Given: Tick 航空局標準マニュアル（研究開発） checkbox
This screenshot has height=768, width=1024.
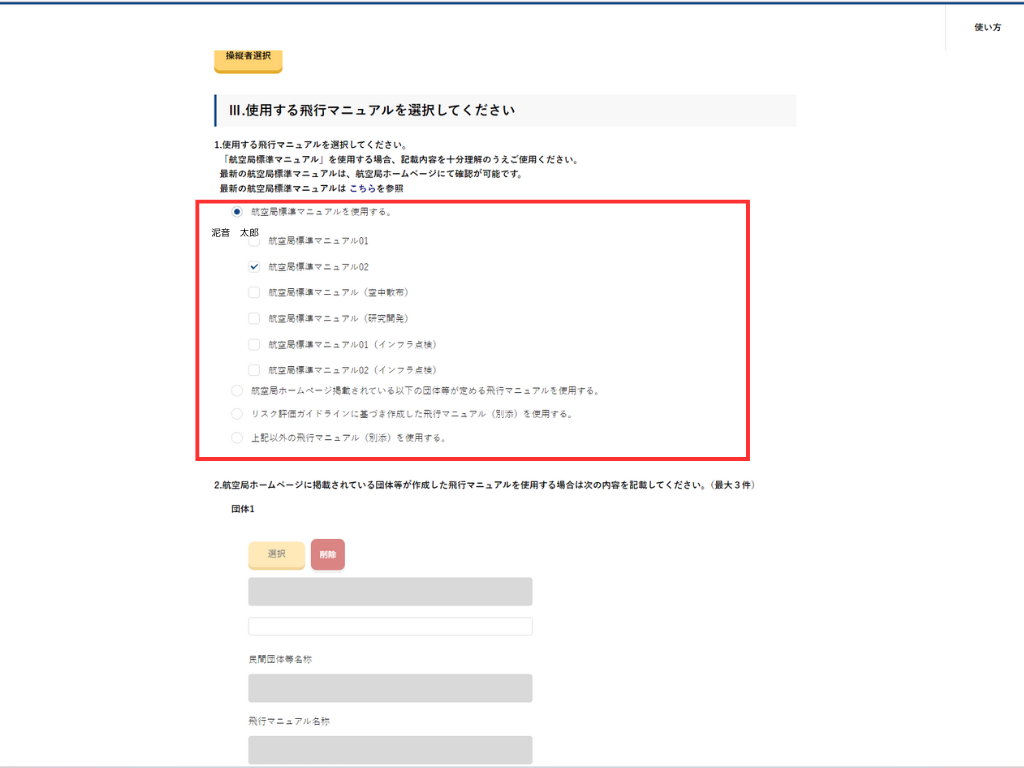Looking at the screenshot, I should click(254, 319).
